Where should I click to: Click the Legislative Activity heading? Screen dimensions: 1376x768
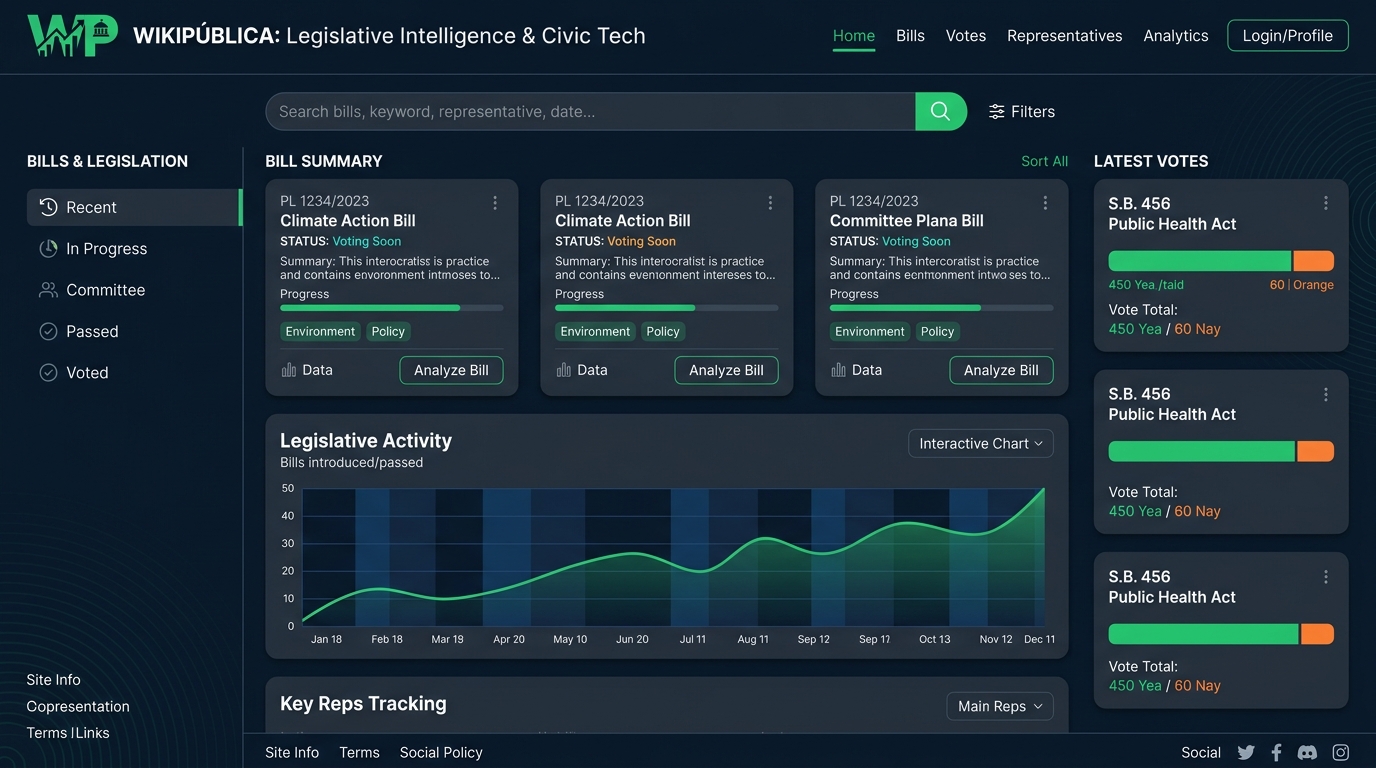366,441
